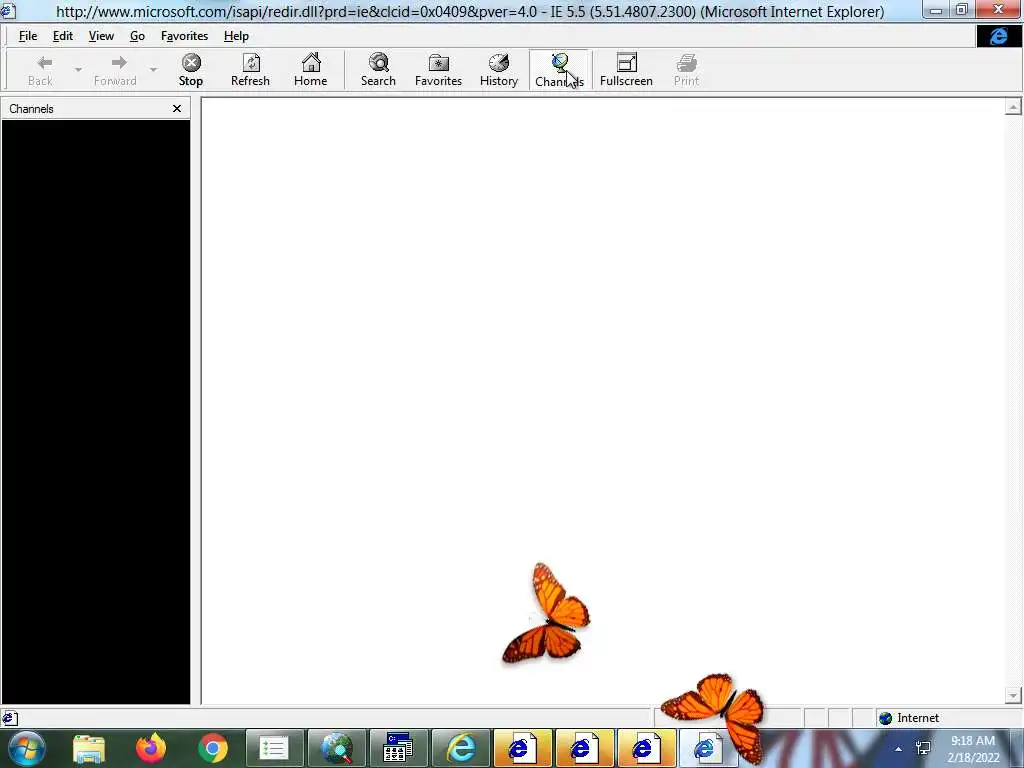The height and width of the screenshot is (768, 1024).
Task: Close the Channels side panel
Action: pyautogui.click(x=176, y=108)
